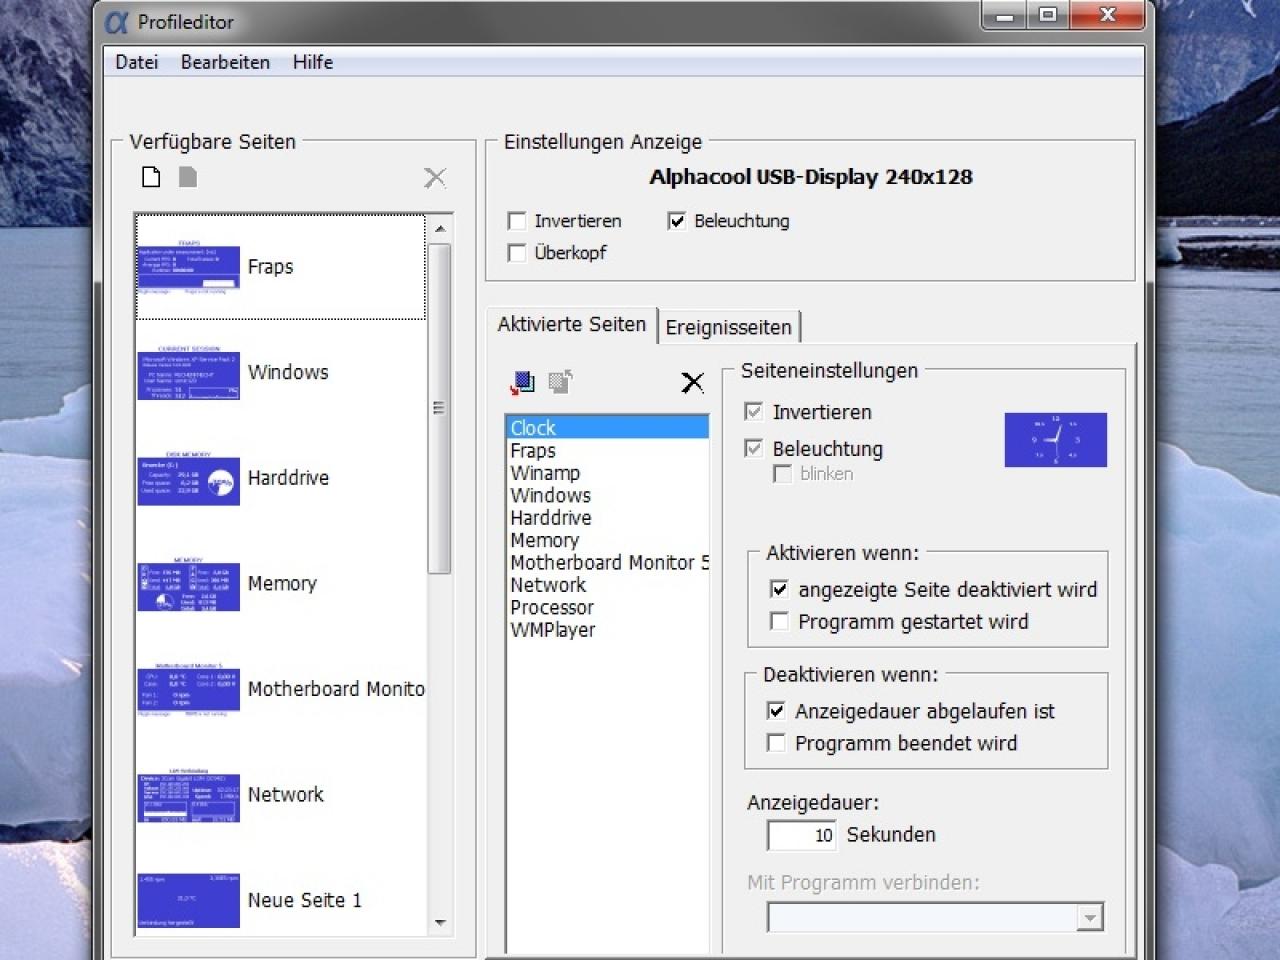Viewport: 1280px width, 960px height.
Task: Select the Network page thumbnail
Action: 188,795
